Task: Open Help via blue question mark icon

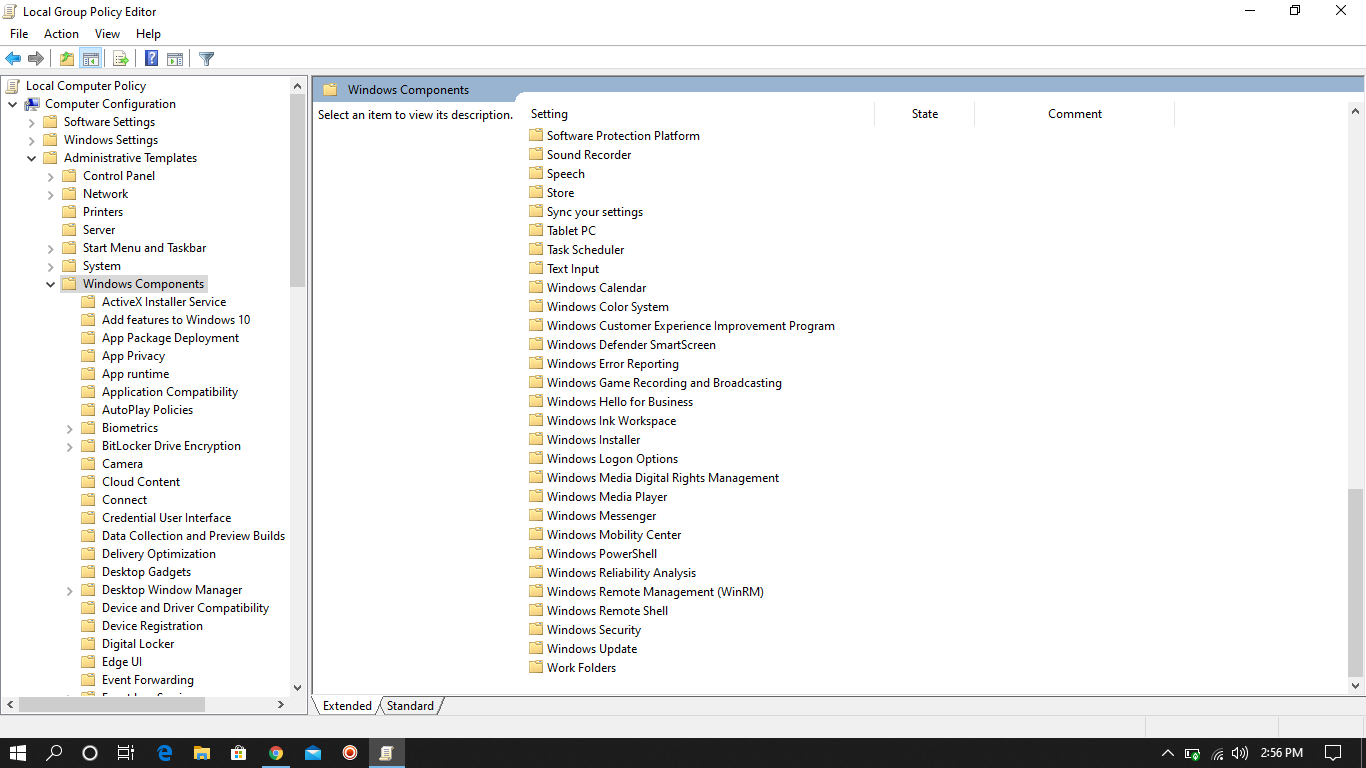Action: click(x=151, y=59)
